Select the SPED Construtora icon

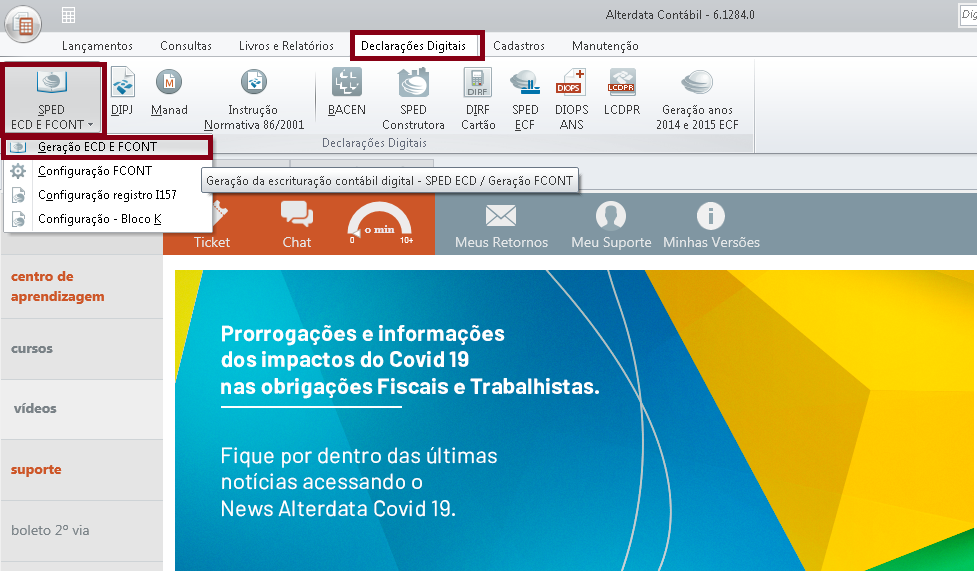tap(413, 100)
